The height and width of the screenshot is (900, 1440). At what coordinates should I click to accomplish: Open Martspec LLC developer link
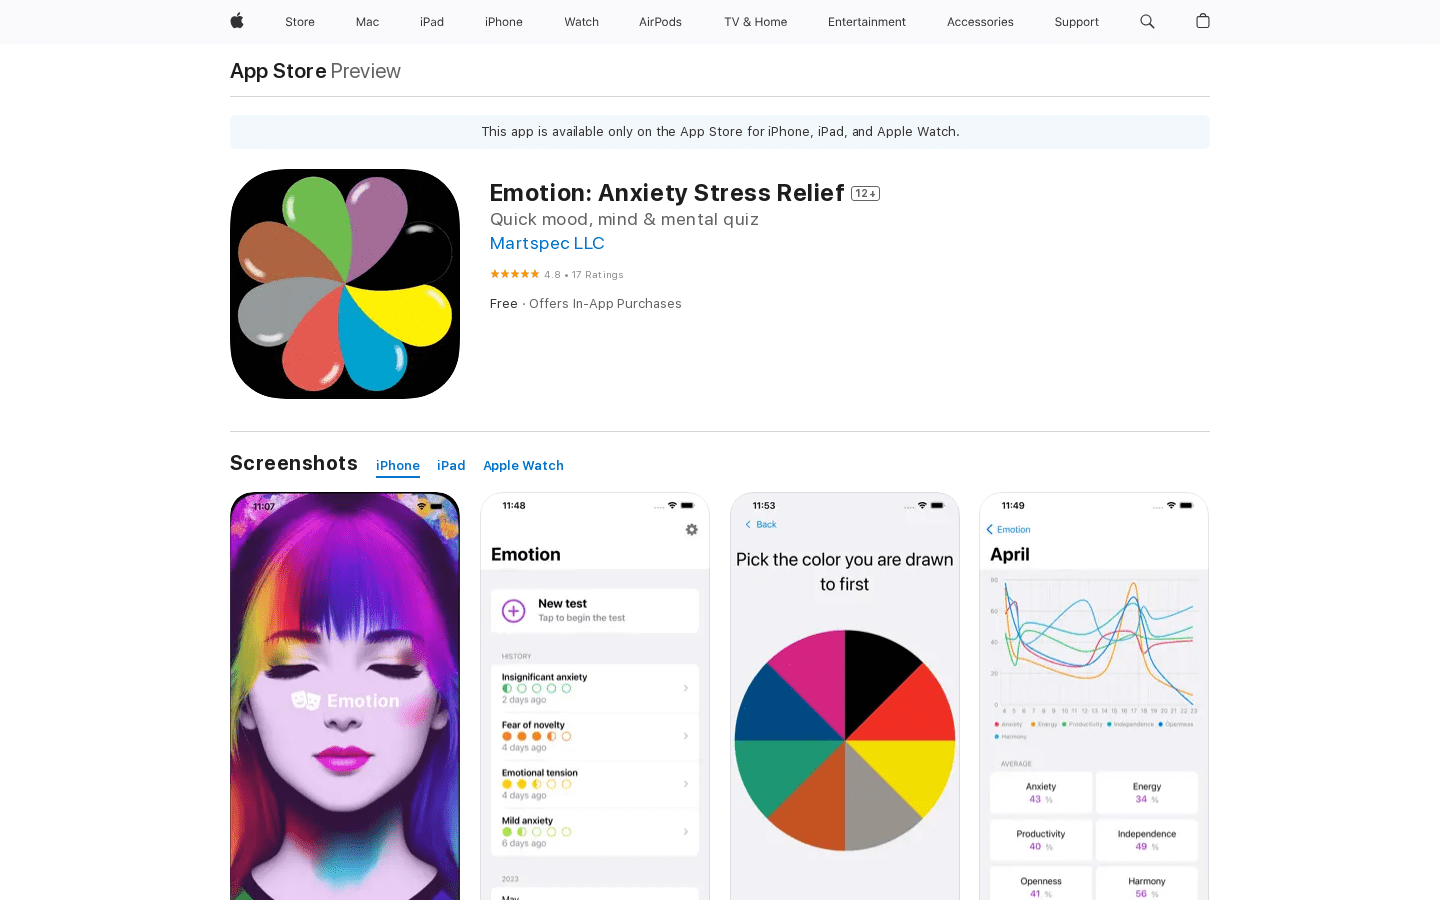pos(547,243)
